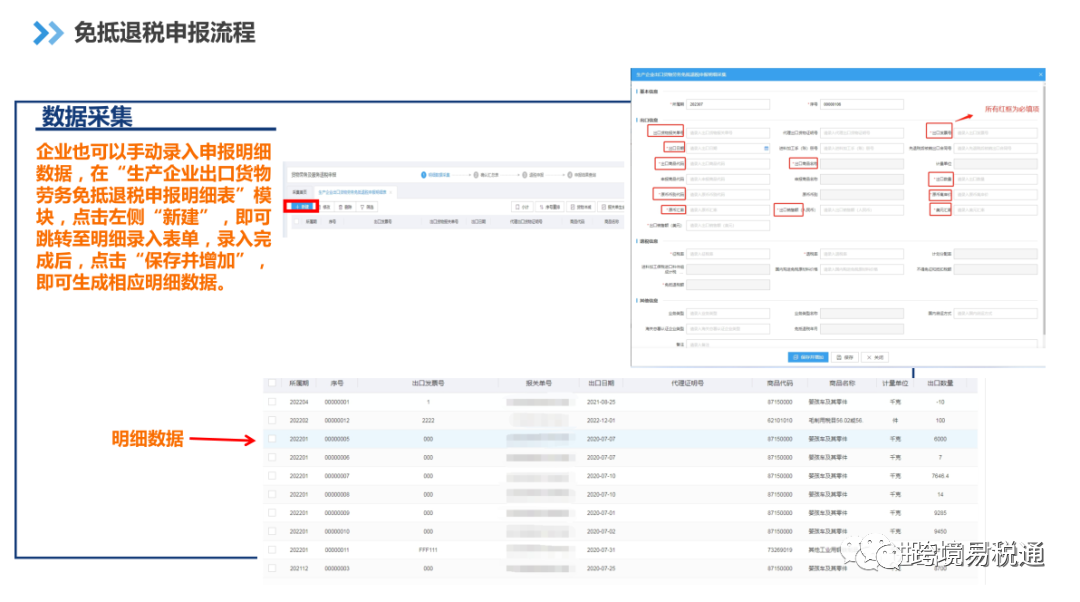Click the 小计 subtotal toolbar button
The width and height of the screenshot is (1080, 602).
coord(522,207)
